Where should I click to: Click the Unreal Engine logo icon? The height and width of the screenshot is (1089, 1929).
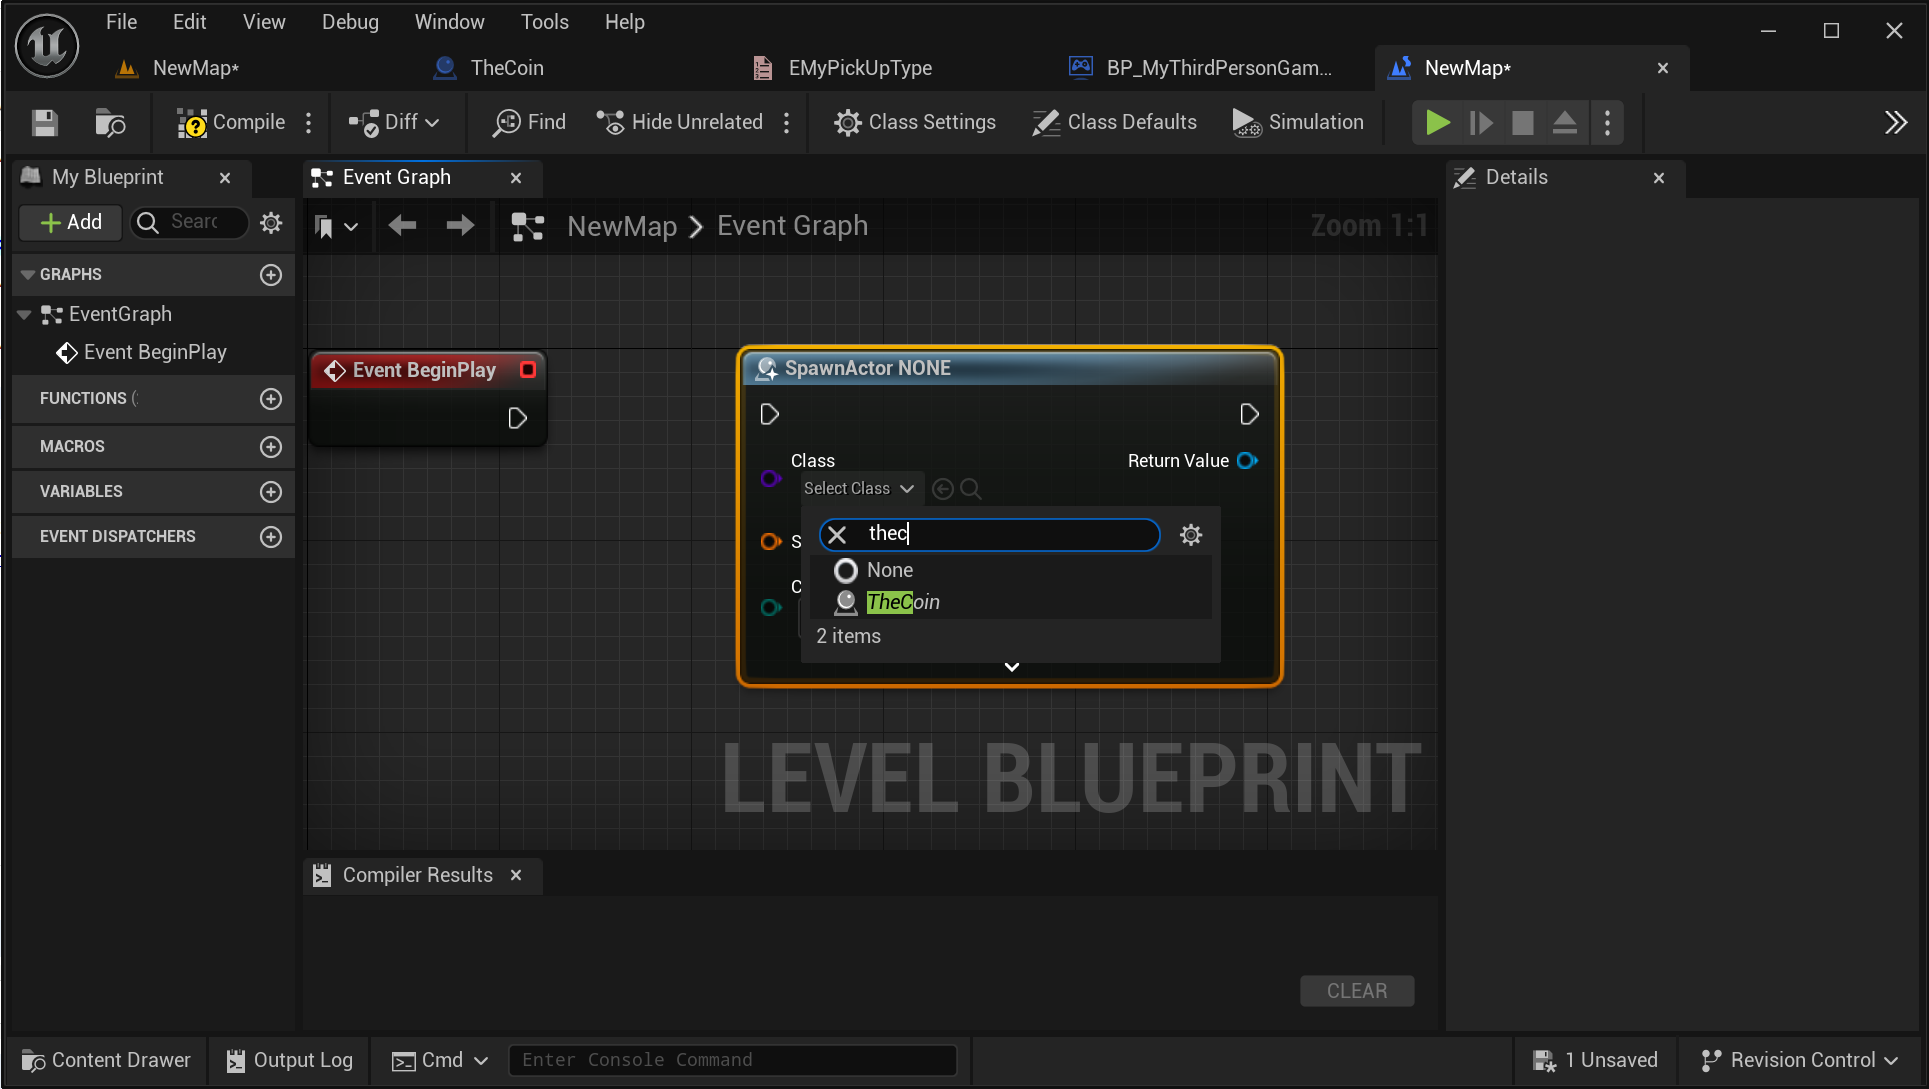[47, 45]
